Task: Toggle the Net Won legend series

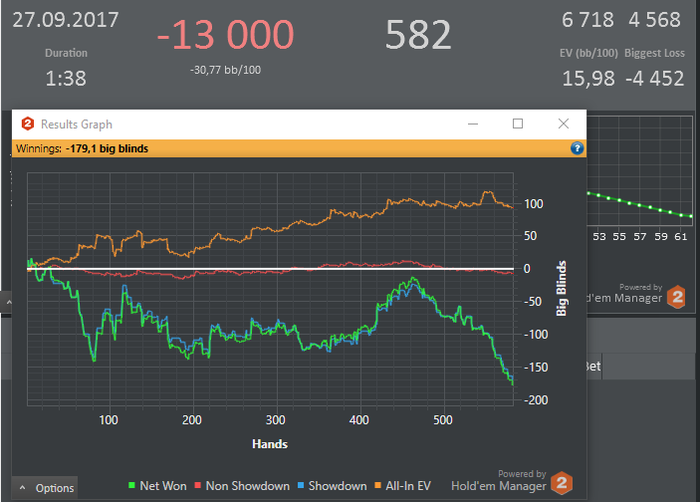Action: tap(158, 485)
